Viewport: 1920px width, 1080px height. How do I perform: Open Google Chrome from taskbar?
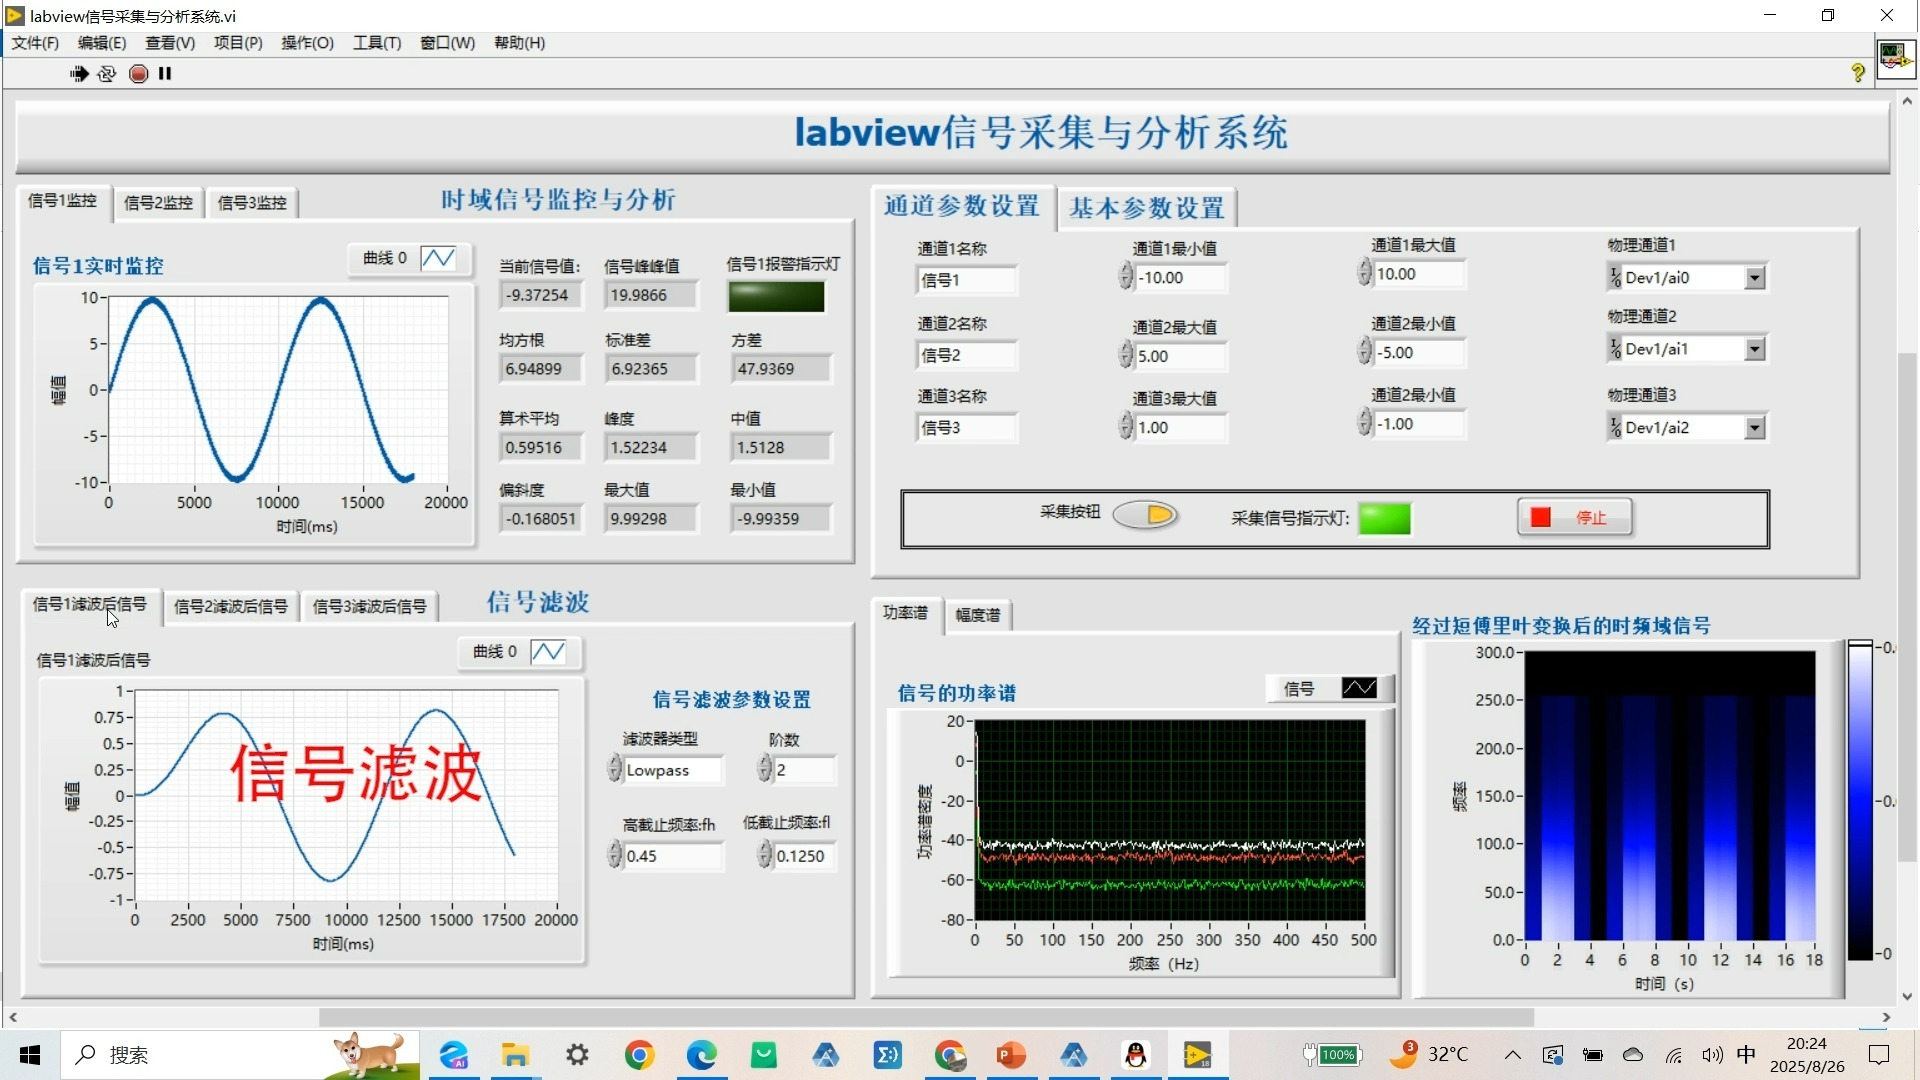pyautogui.click(x=639, y=1055)
